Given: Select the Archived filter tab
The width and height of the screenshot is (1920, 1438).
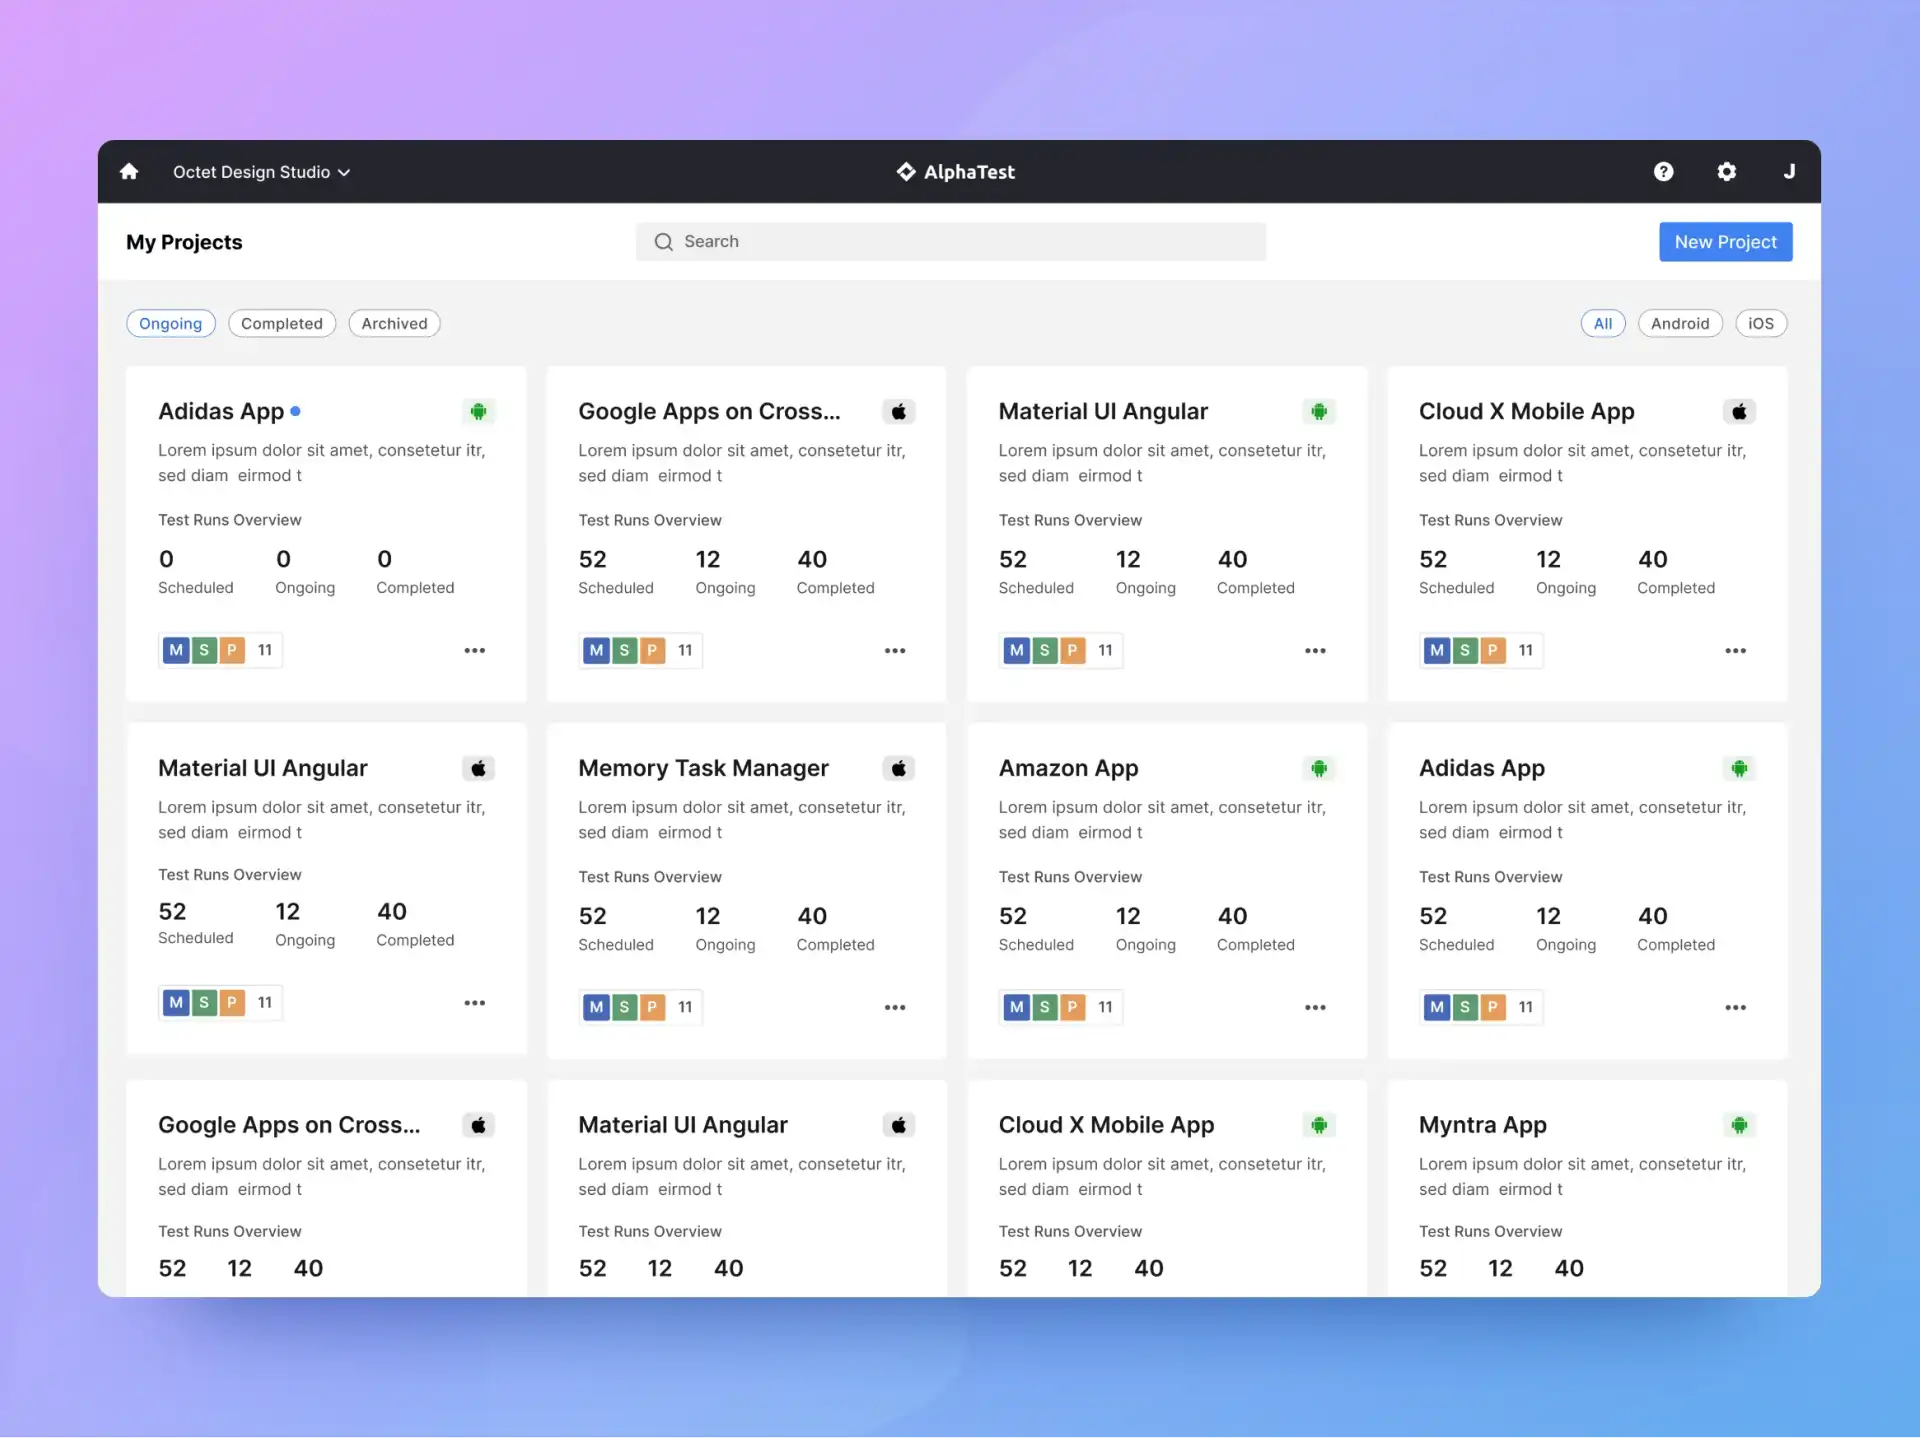Looking at the screenshot, I should [394, 323].
